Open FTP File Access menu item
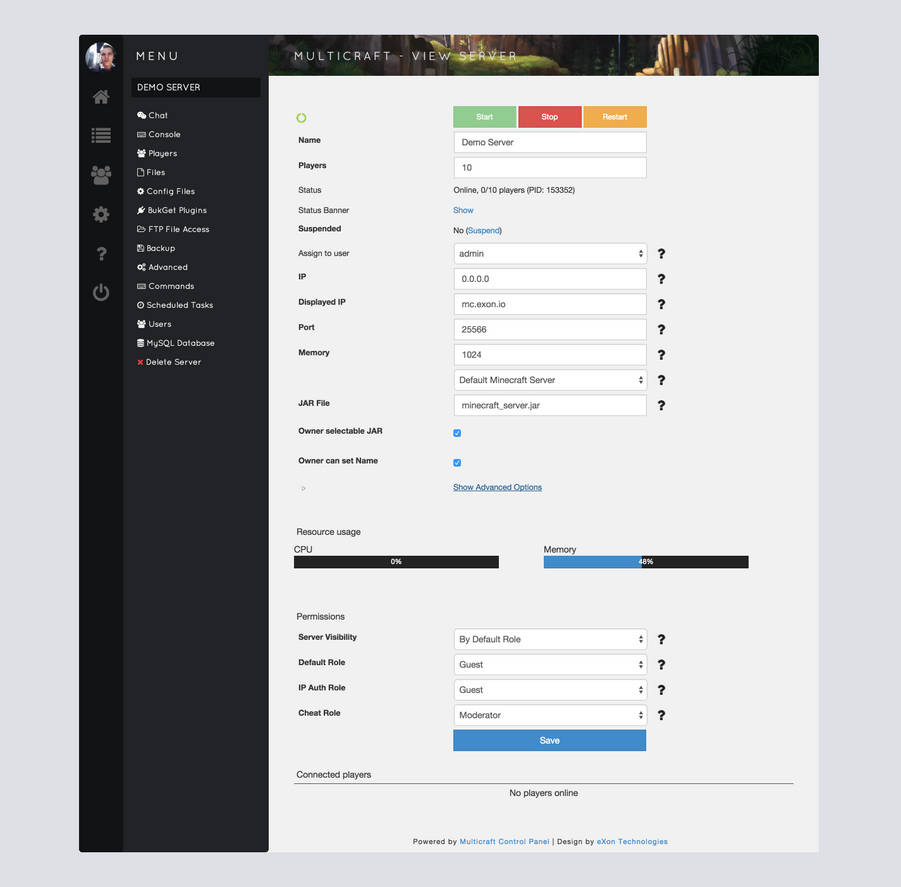The image size is (901, 887). click(x=173, y=229)
